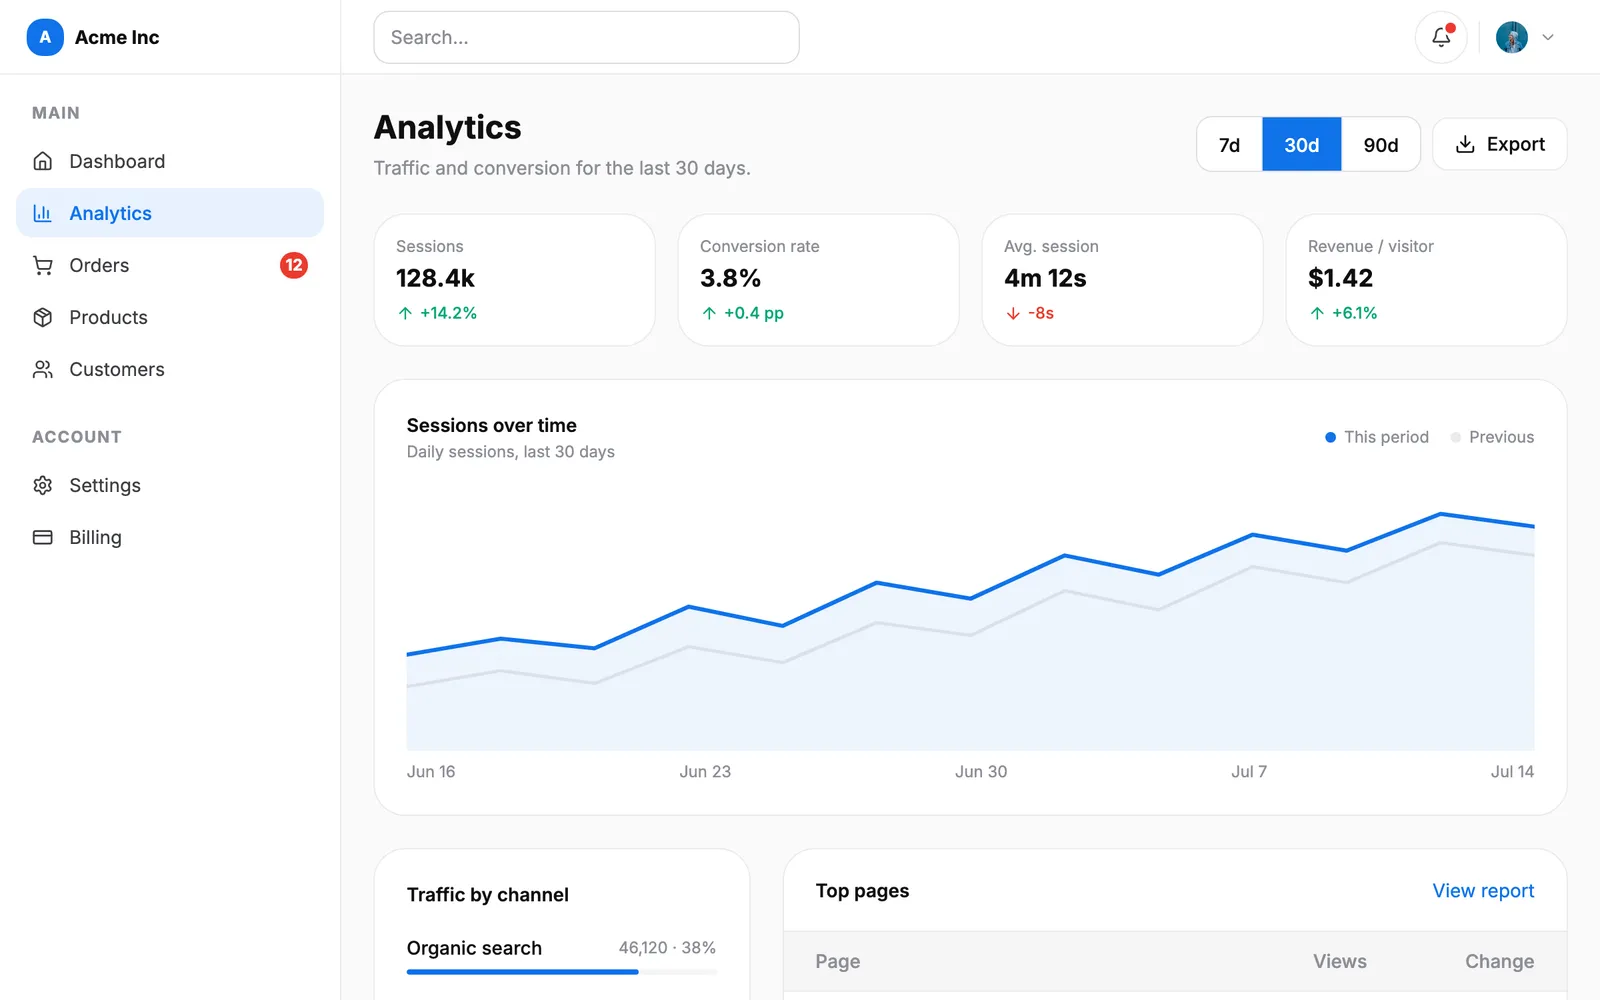This screenshot has width=1600, height=1000.
Task: Click the 46,120 · 38% channel value
Action: pos(667,948)
